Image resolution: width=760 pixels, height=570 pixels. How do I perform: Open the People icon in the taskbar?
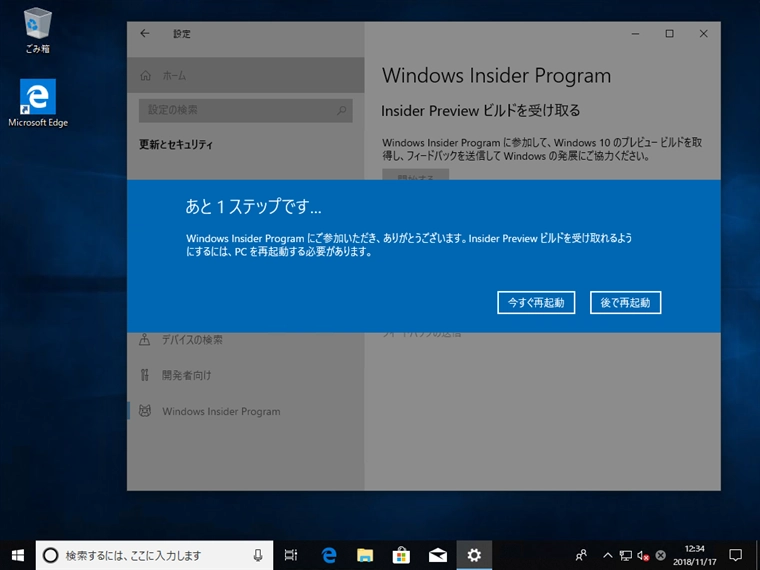[581, 555]
